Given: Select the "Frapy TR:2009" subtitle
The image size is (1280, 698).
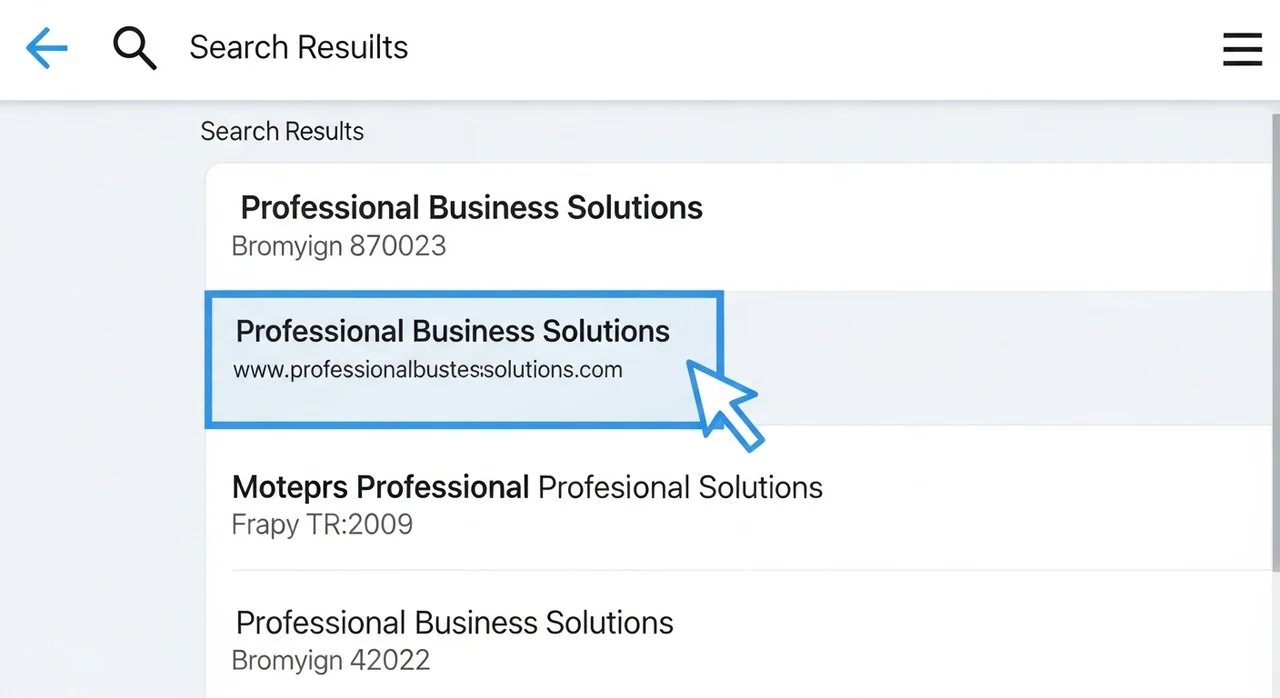Looking at the screenshot, I should [321, 524].
